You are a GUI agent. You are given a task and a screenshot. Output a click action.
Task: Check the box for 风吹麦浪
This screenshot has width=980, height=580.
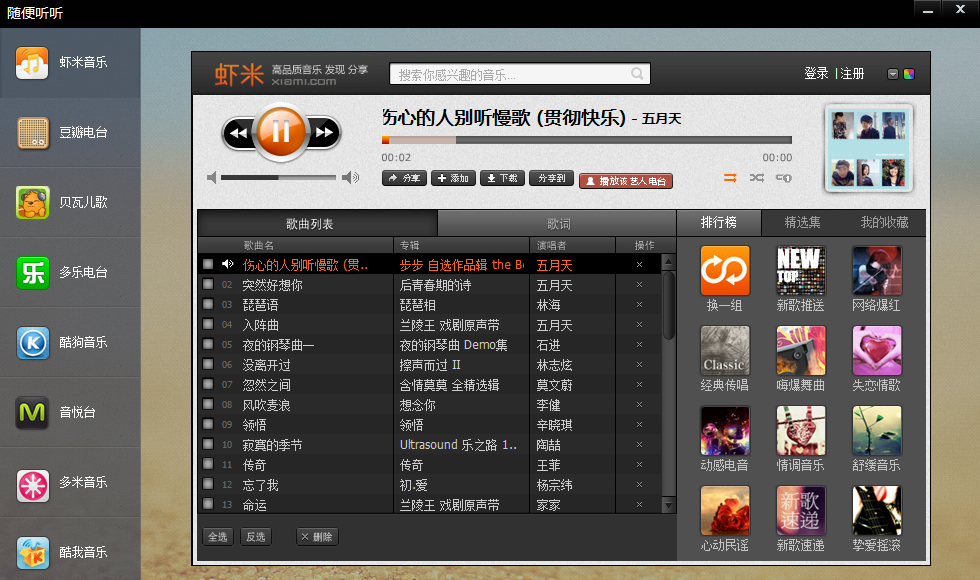pos(208,404)
